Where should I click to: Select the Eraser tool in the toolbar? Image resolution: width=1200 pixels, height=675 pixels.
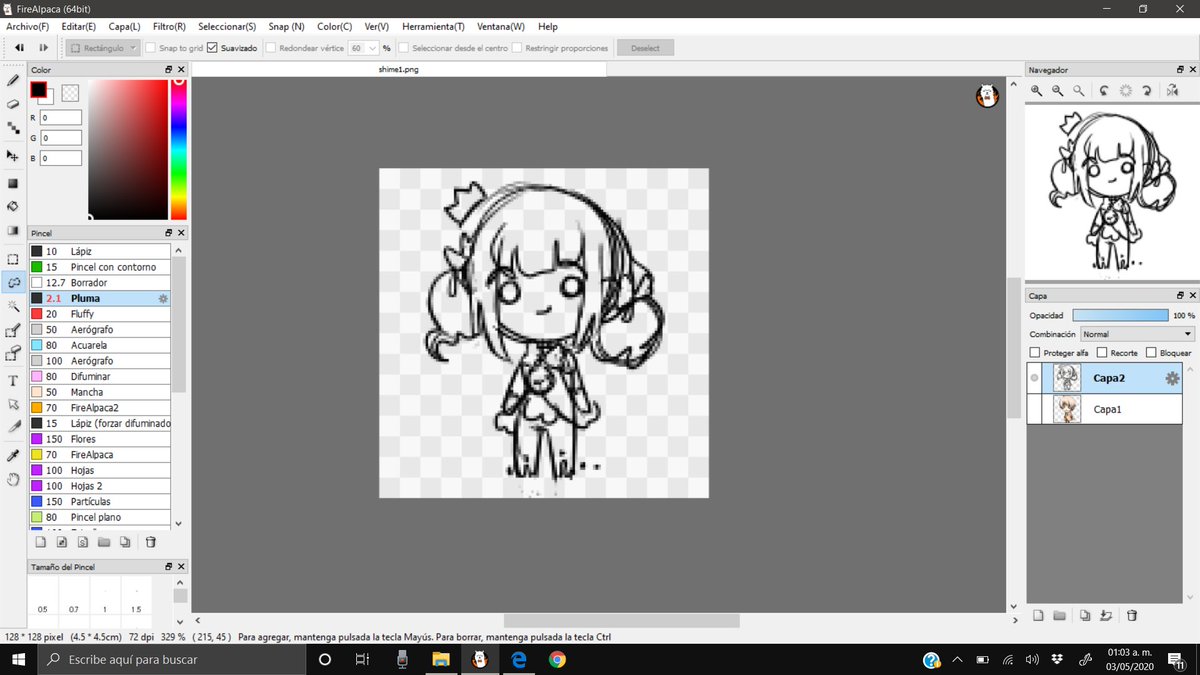[x=13, y=103]
